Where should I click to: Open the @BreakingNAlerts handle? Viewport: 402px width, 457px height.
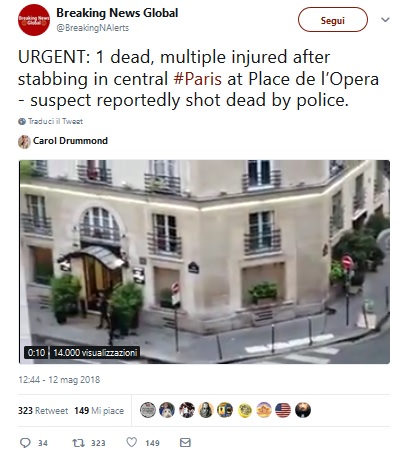pyautogui.click(x=93, y=28)
